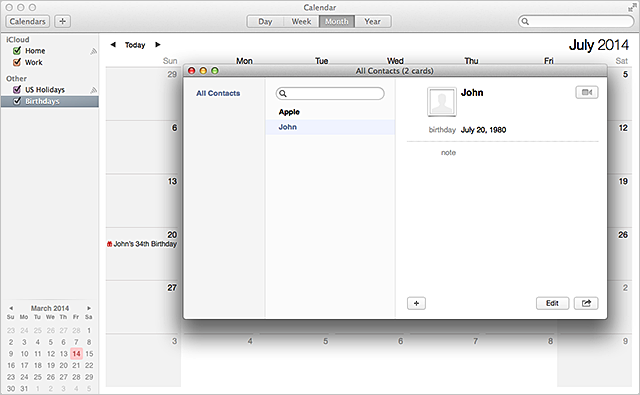Image resolution: width=640 pixels, height=395 pixels.
Task: Go to next month in mini calendar
Action: pyautogui.click(x=89, y=308)
